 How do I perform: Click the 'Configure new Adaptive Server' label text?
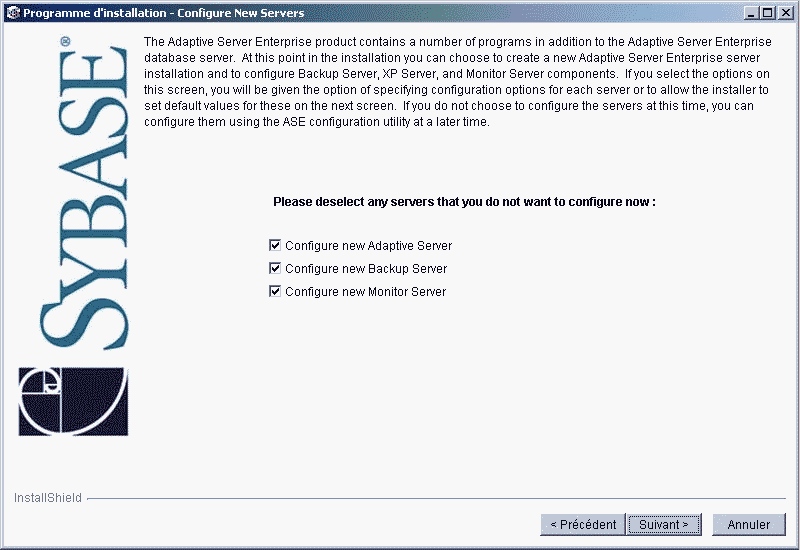[x=368, y=246]
